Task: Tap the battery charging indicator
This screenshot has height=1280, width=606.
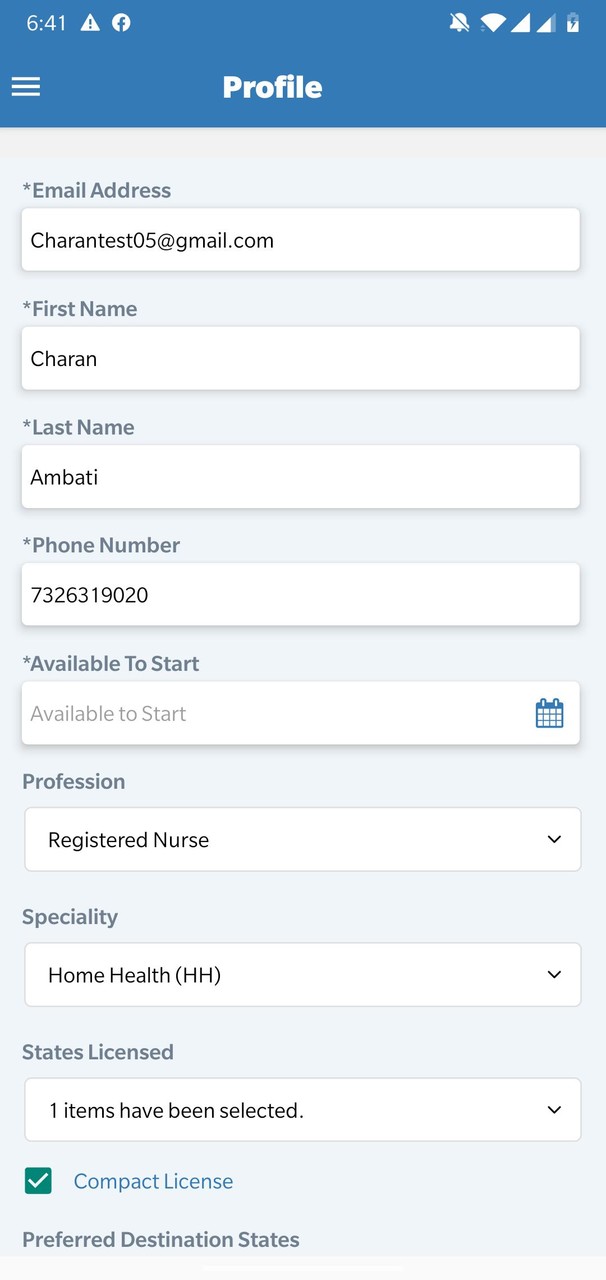Action: point(572,22)
